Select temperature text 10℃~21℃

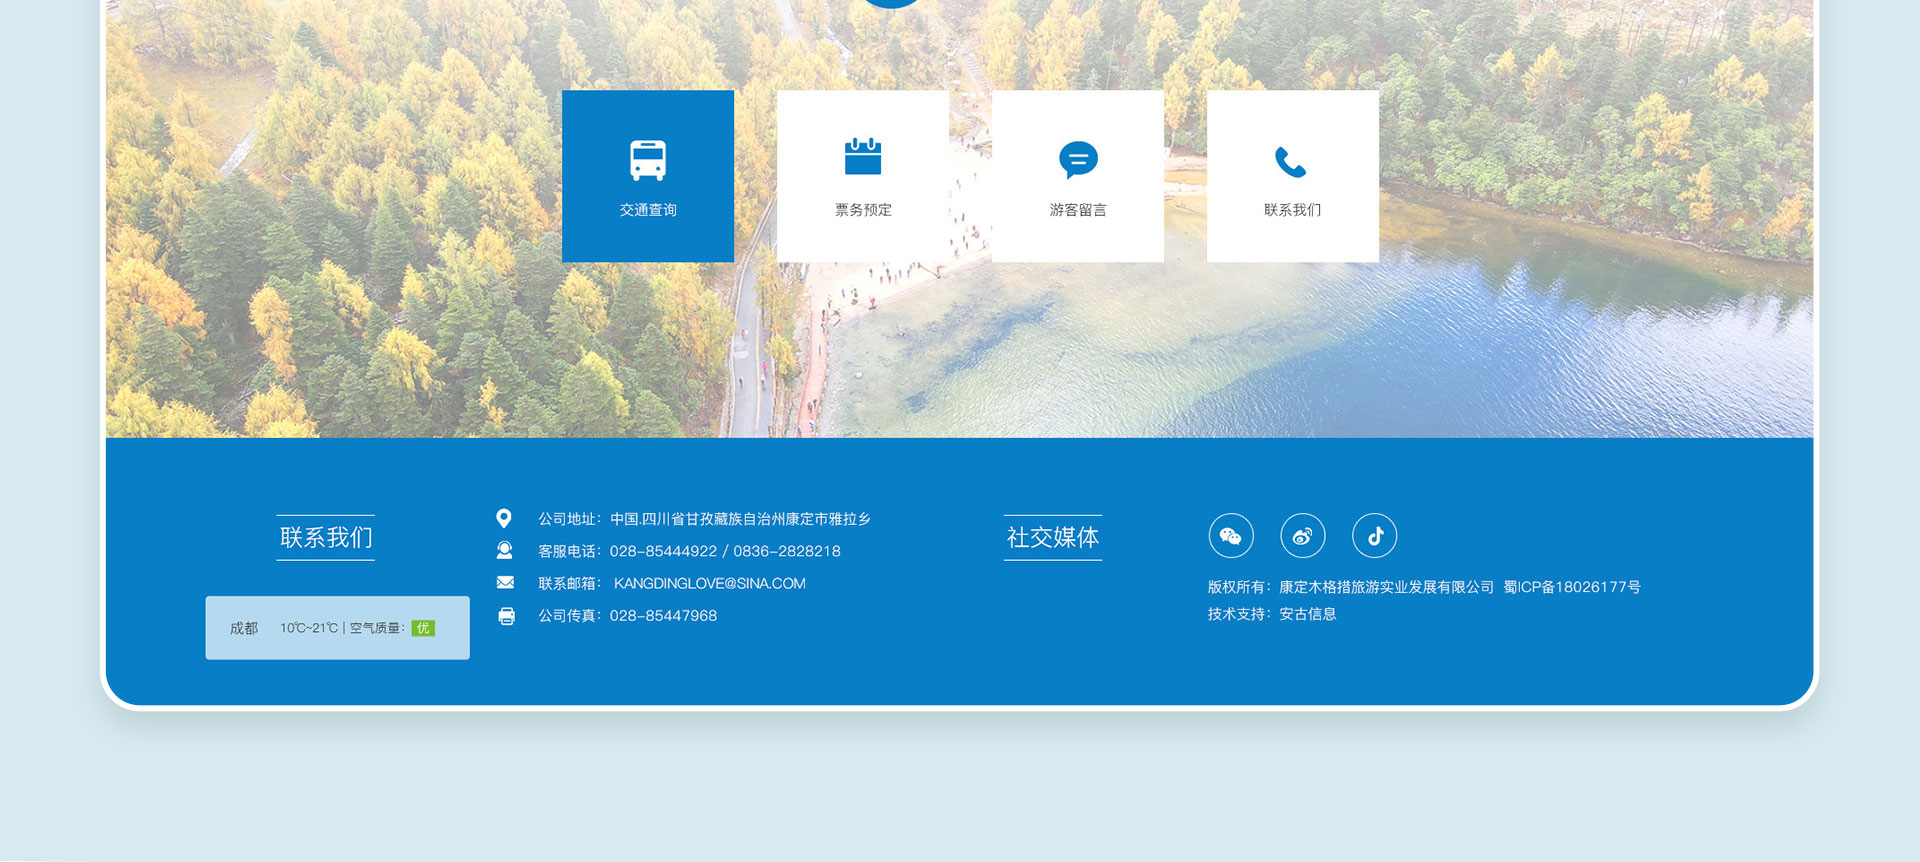309,628
